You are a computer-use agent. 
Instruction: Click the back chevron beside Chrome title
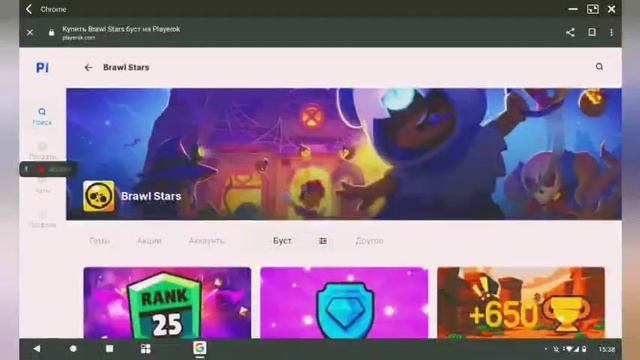tap(29, 9)
